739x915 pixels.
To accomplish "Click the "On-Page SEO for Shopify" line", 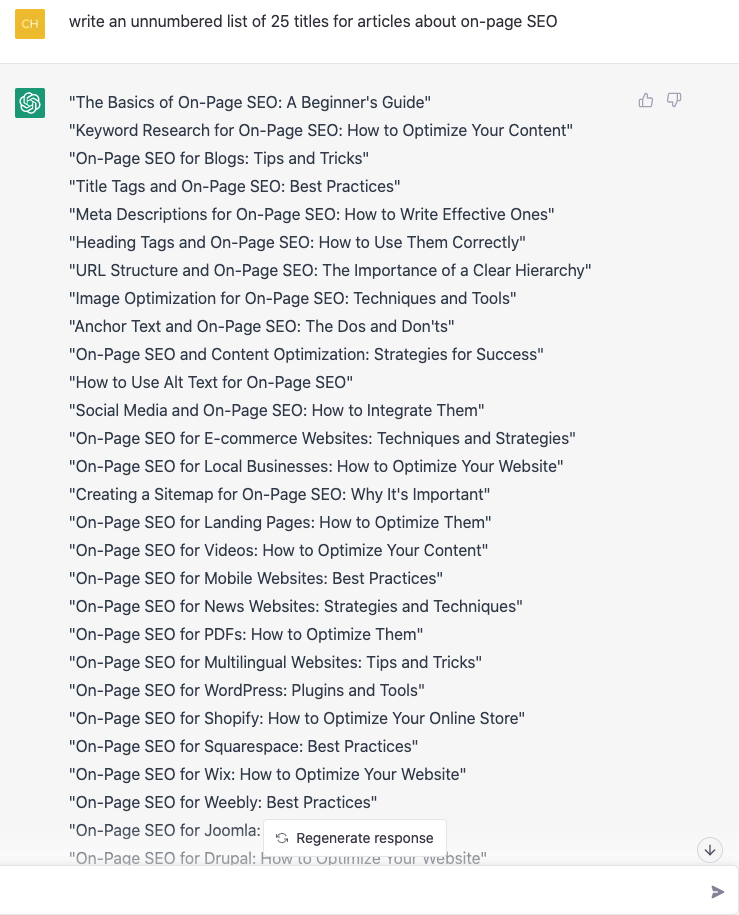I will click(x=297, y=718).
